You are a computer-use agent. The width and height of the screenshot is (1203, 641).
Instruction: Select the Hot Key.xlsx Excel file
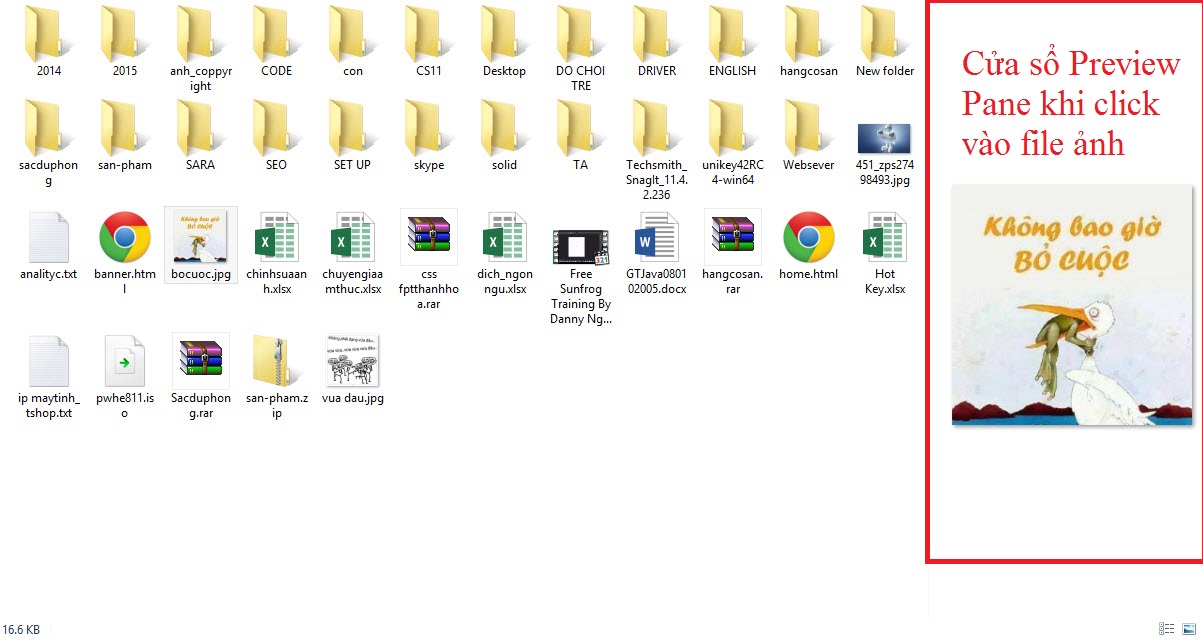point(884,253)
